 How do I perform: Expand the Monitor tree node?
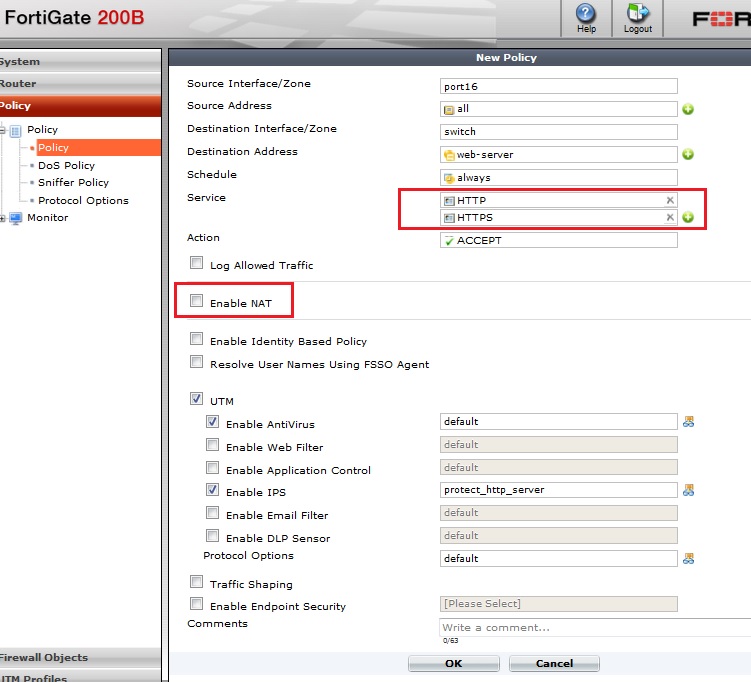tap(2, 218)
